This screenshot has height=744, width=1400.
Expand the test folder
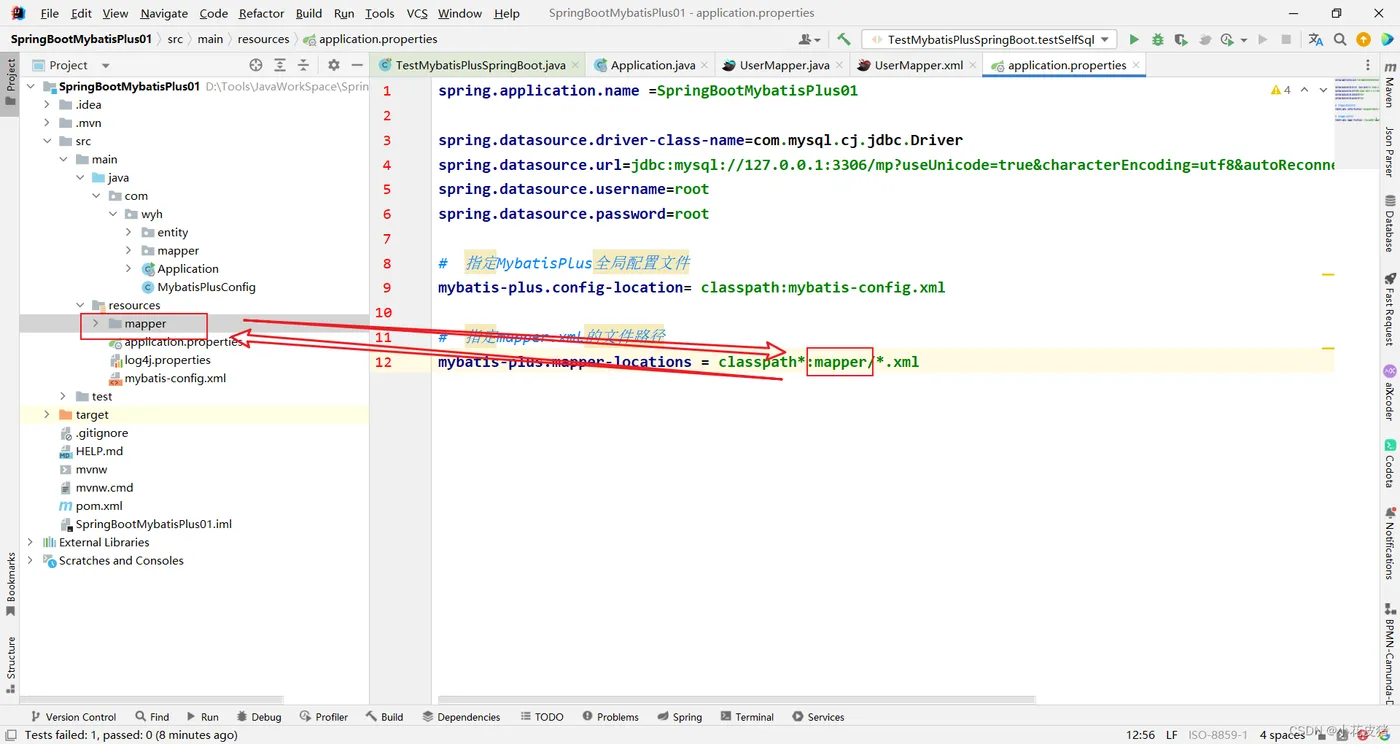point(63,397)
